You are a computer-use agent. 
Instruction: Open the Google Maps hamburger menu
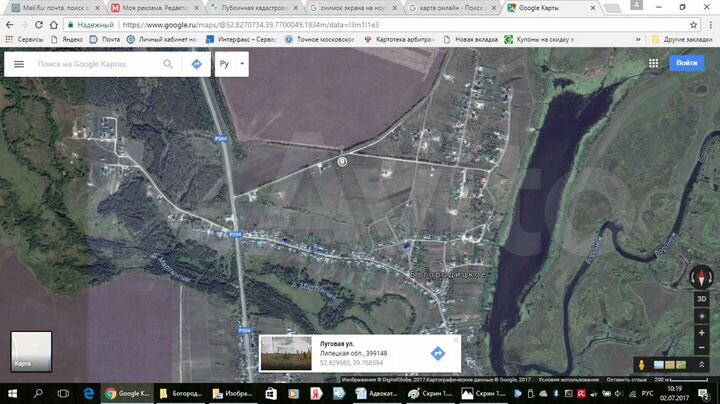click(x=19, y=64)
